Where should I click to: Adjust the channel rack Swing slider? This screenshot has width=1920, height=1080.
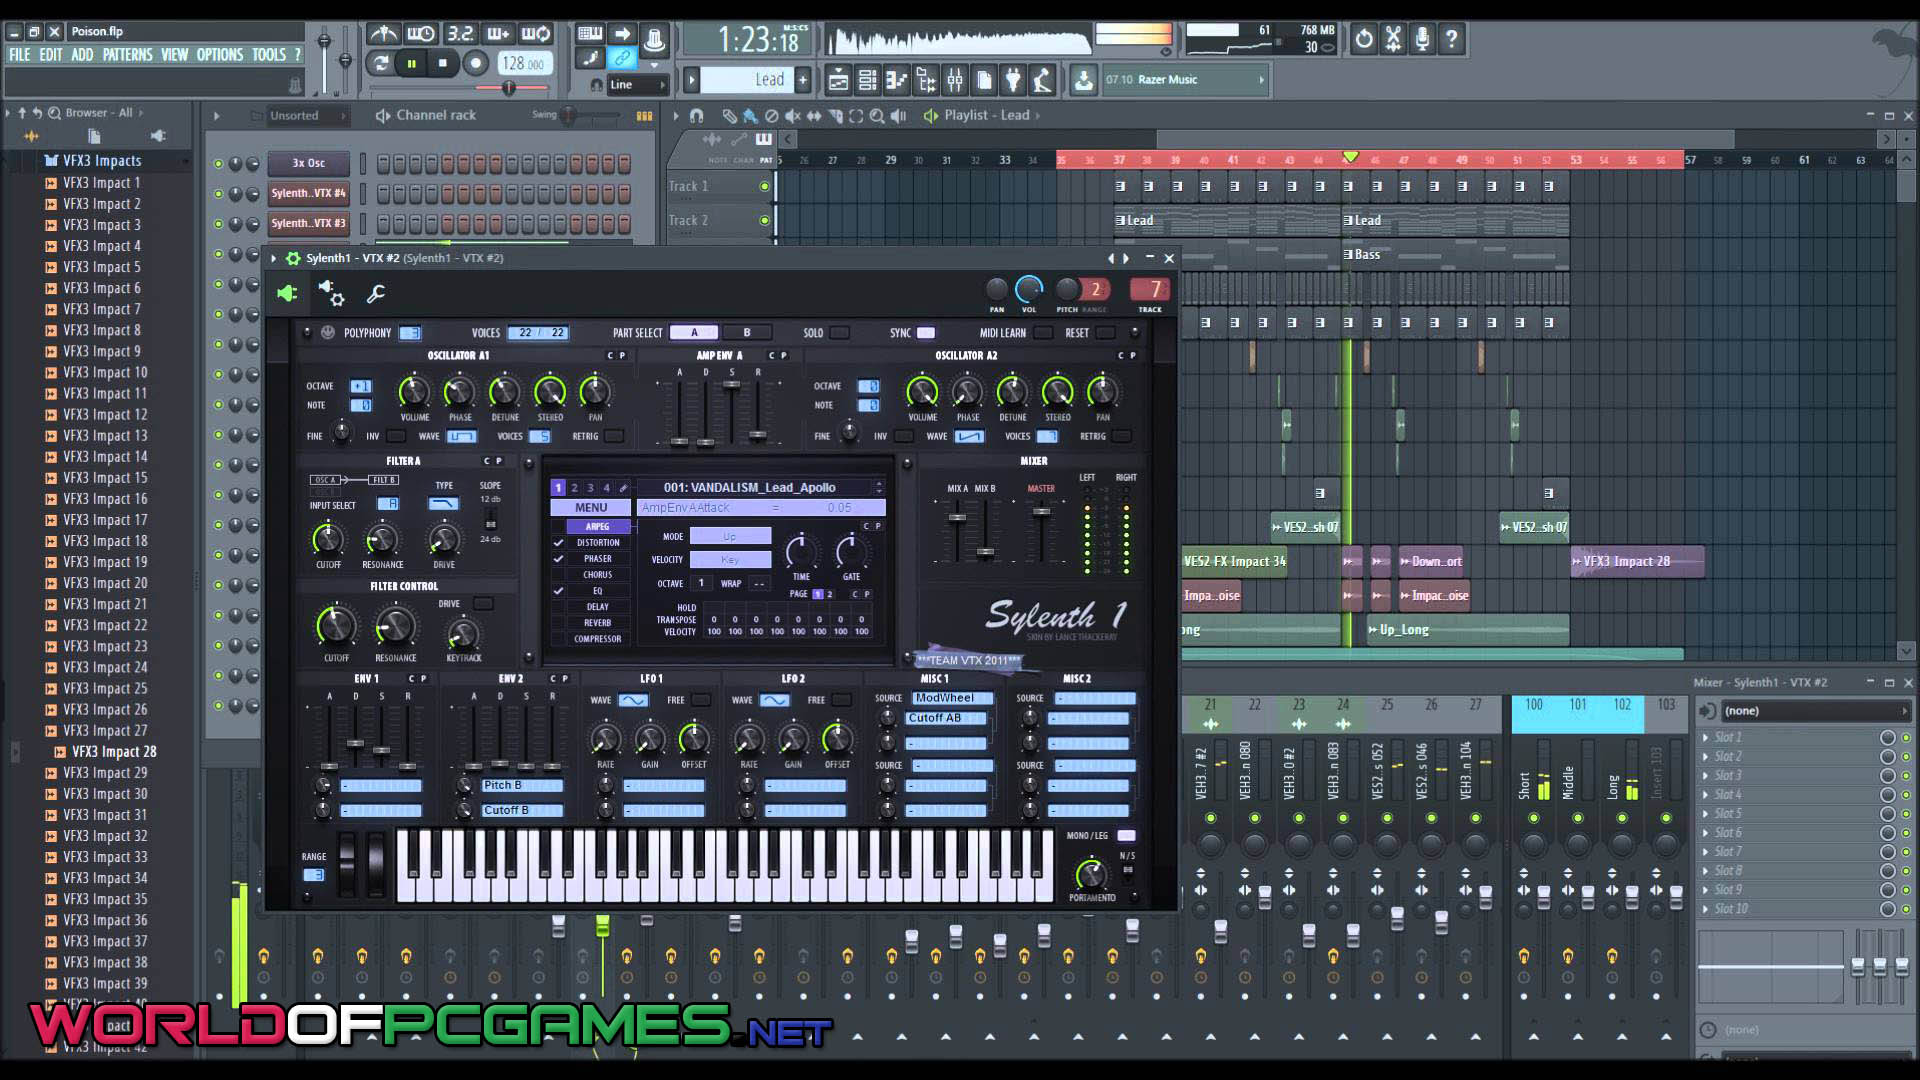coord(570,116)
